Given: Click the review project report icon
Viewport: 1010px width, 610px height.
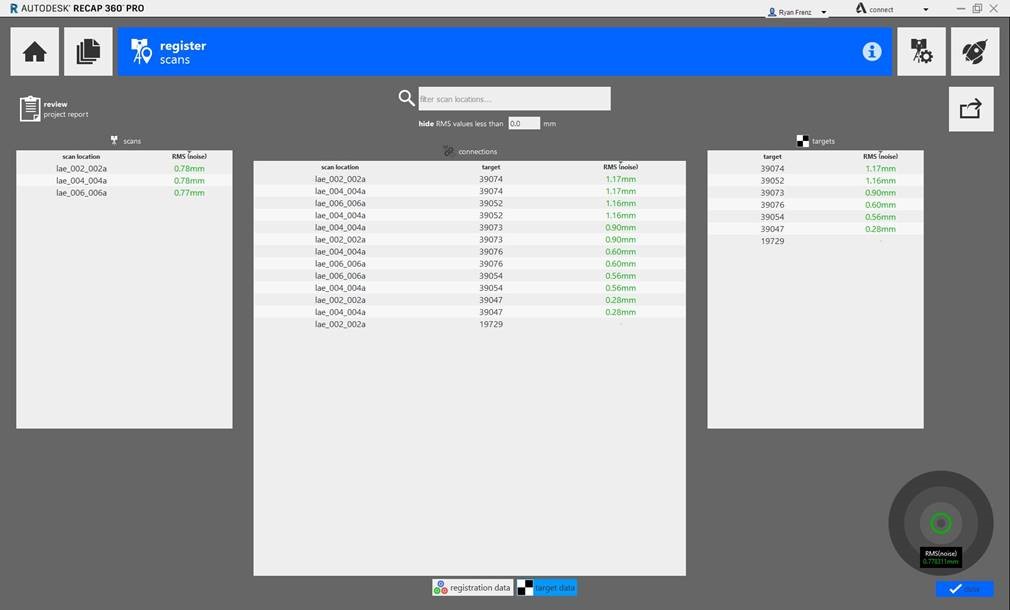Looking at the screenshot, I should coord(30,107).
